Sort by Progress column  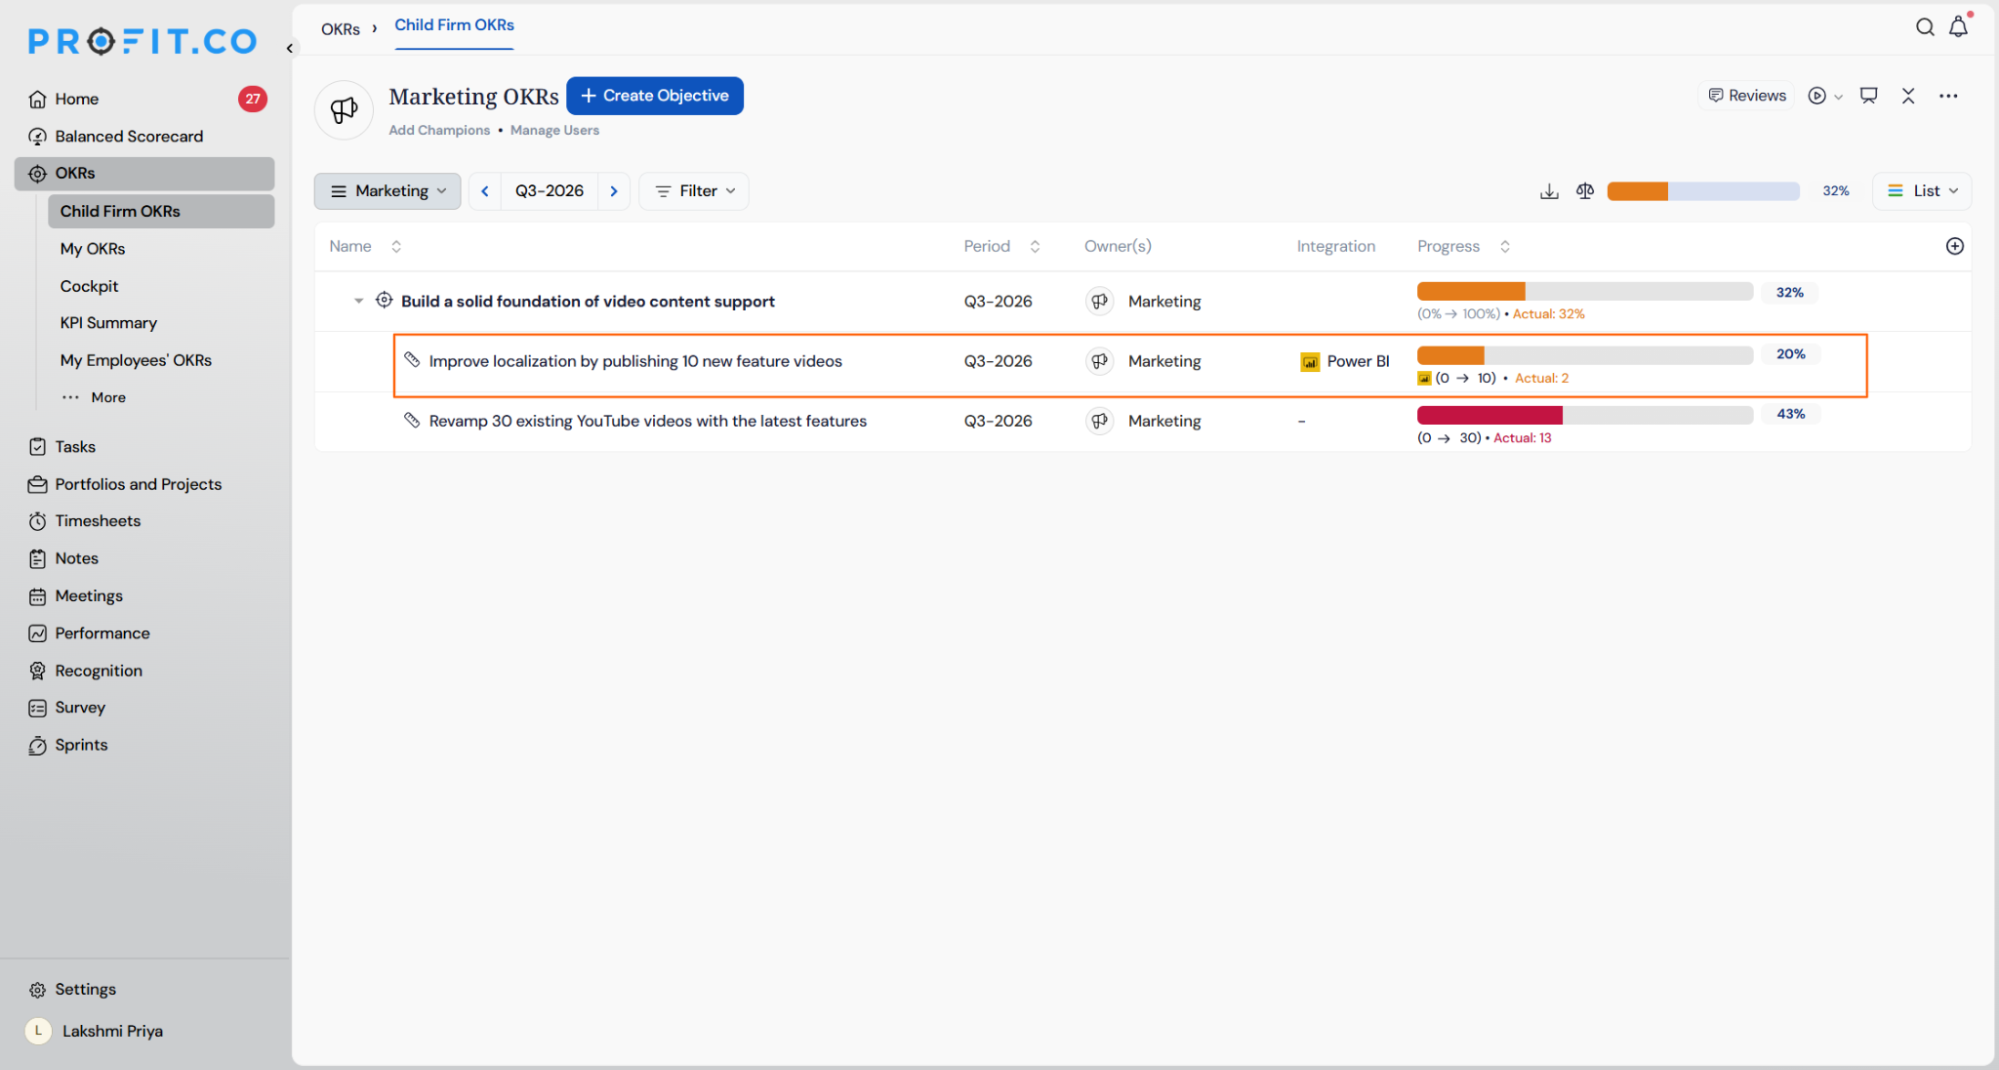click(x=1505, y=246)
